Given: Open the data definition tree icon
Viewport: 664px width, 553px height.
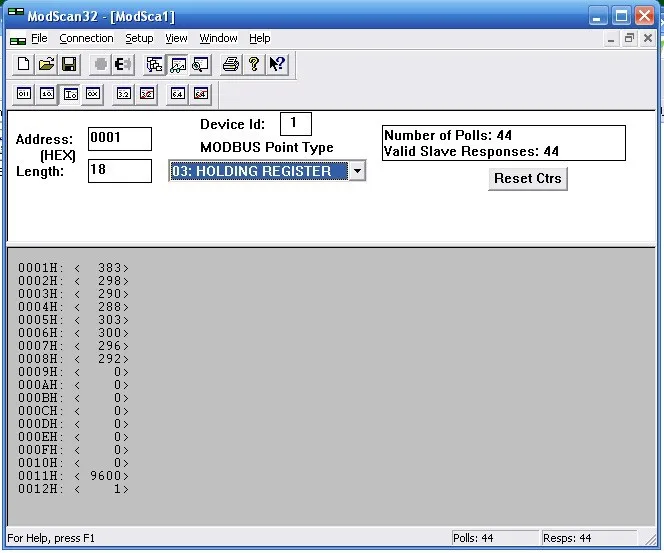Looking at the screenshot, I should [x=154, y=64].
